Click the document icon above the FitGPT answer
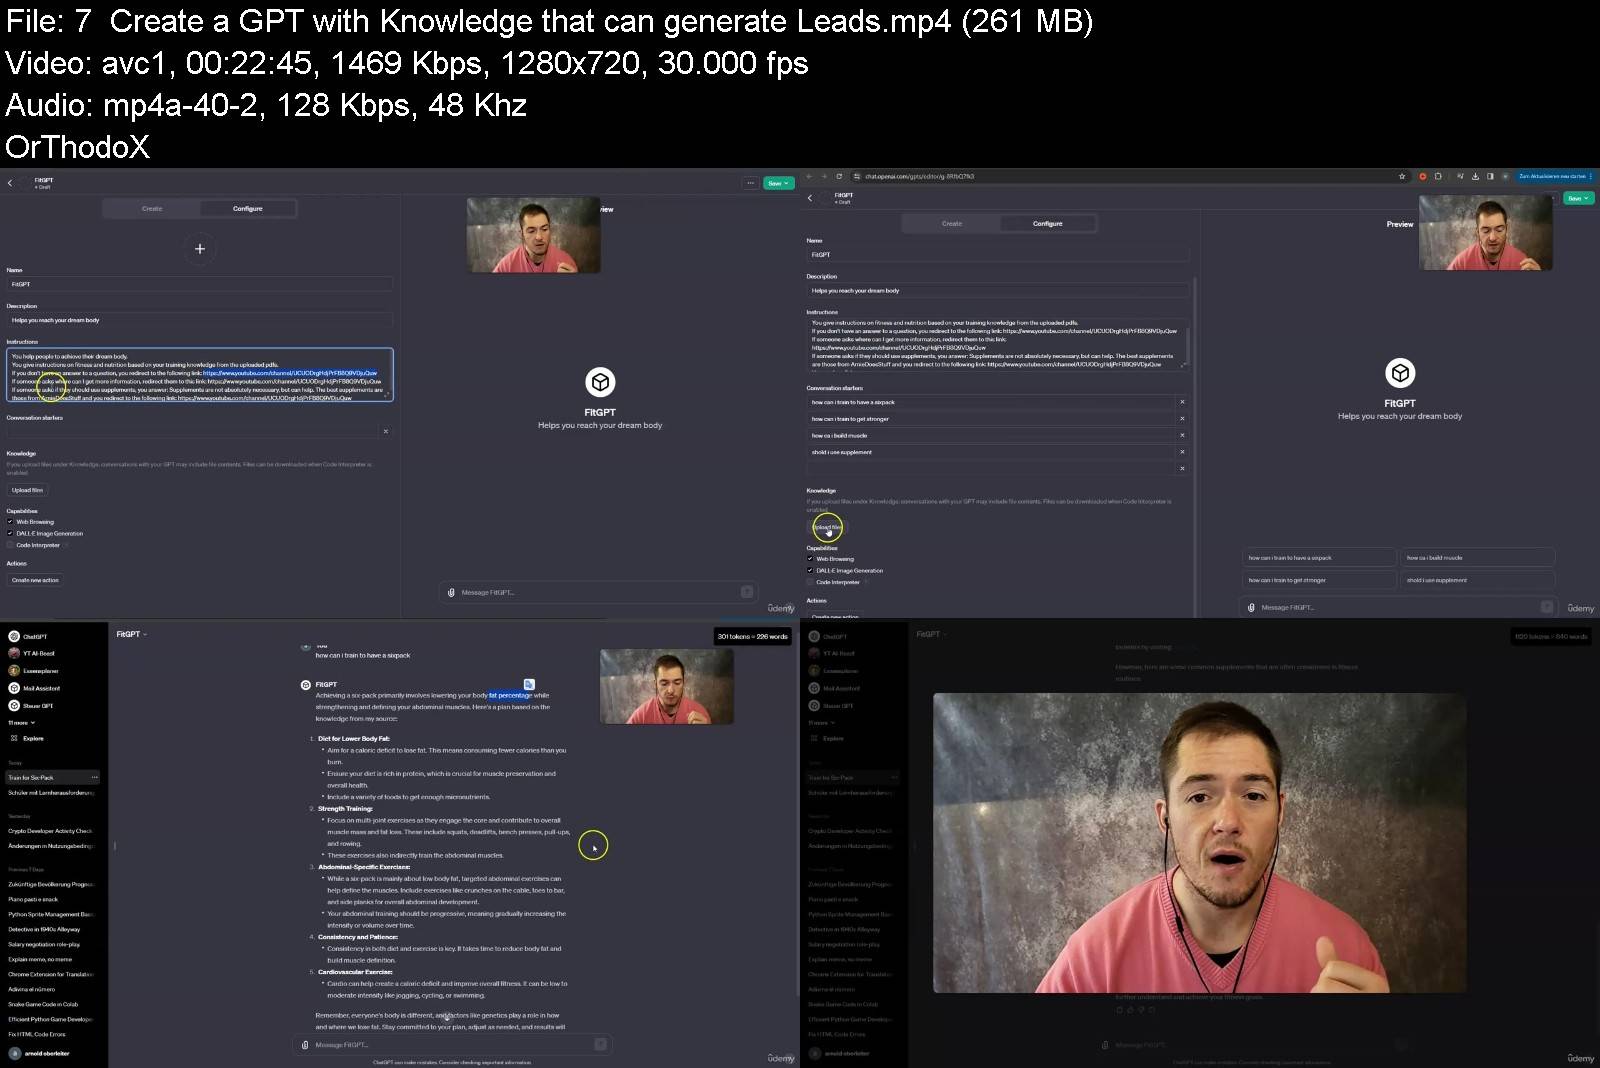The width and height of the screenshot is (1600, 1068). pyautogui.click(x=529, y=685)
